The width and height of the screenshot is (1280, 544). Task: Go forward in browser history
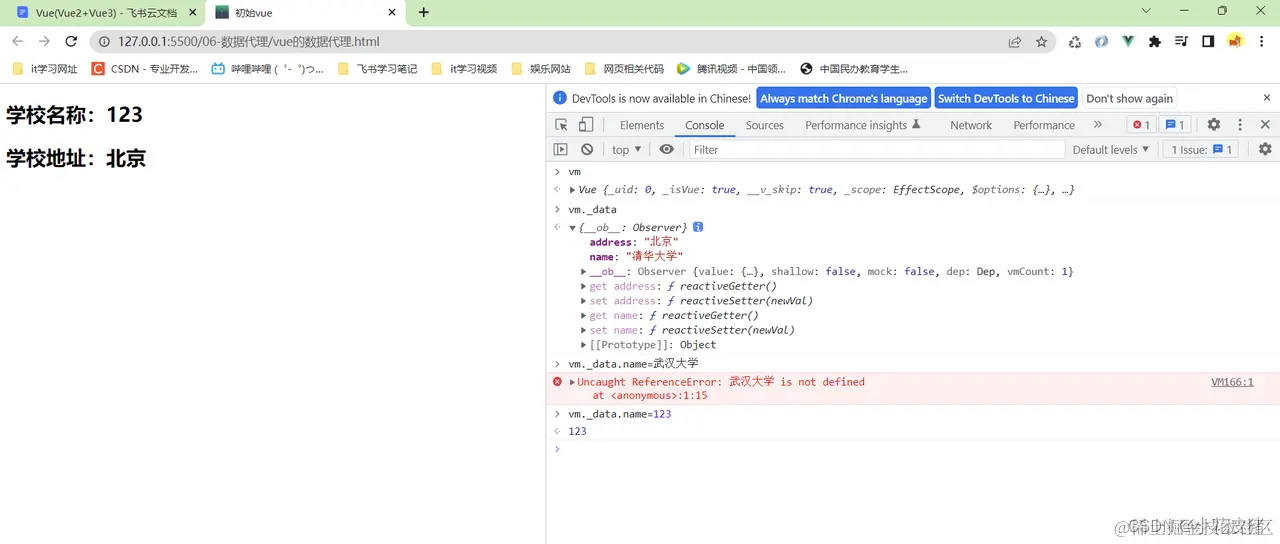(x=44, y=41)
